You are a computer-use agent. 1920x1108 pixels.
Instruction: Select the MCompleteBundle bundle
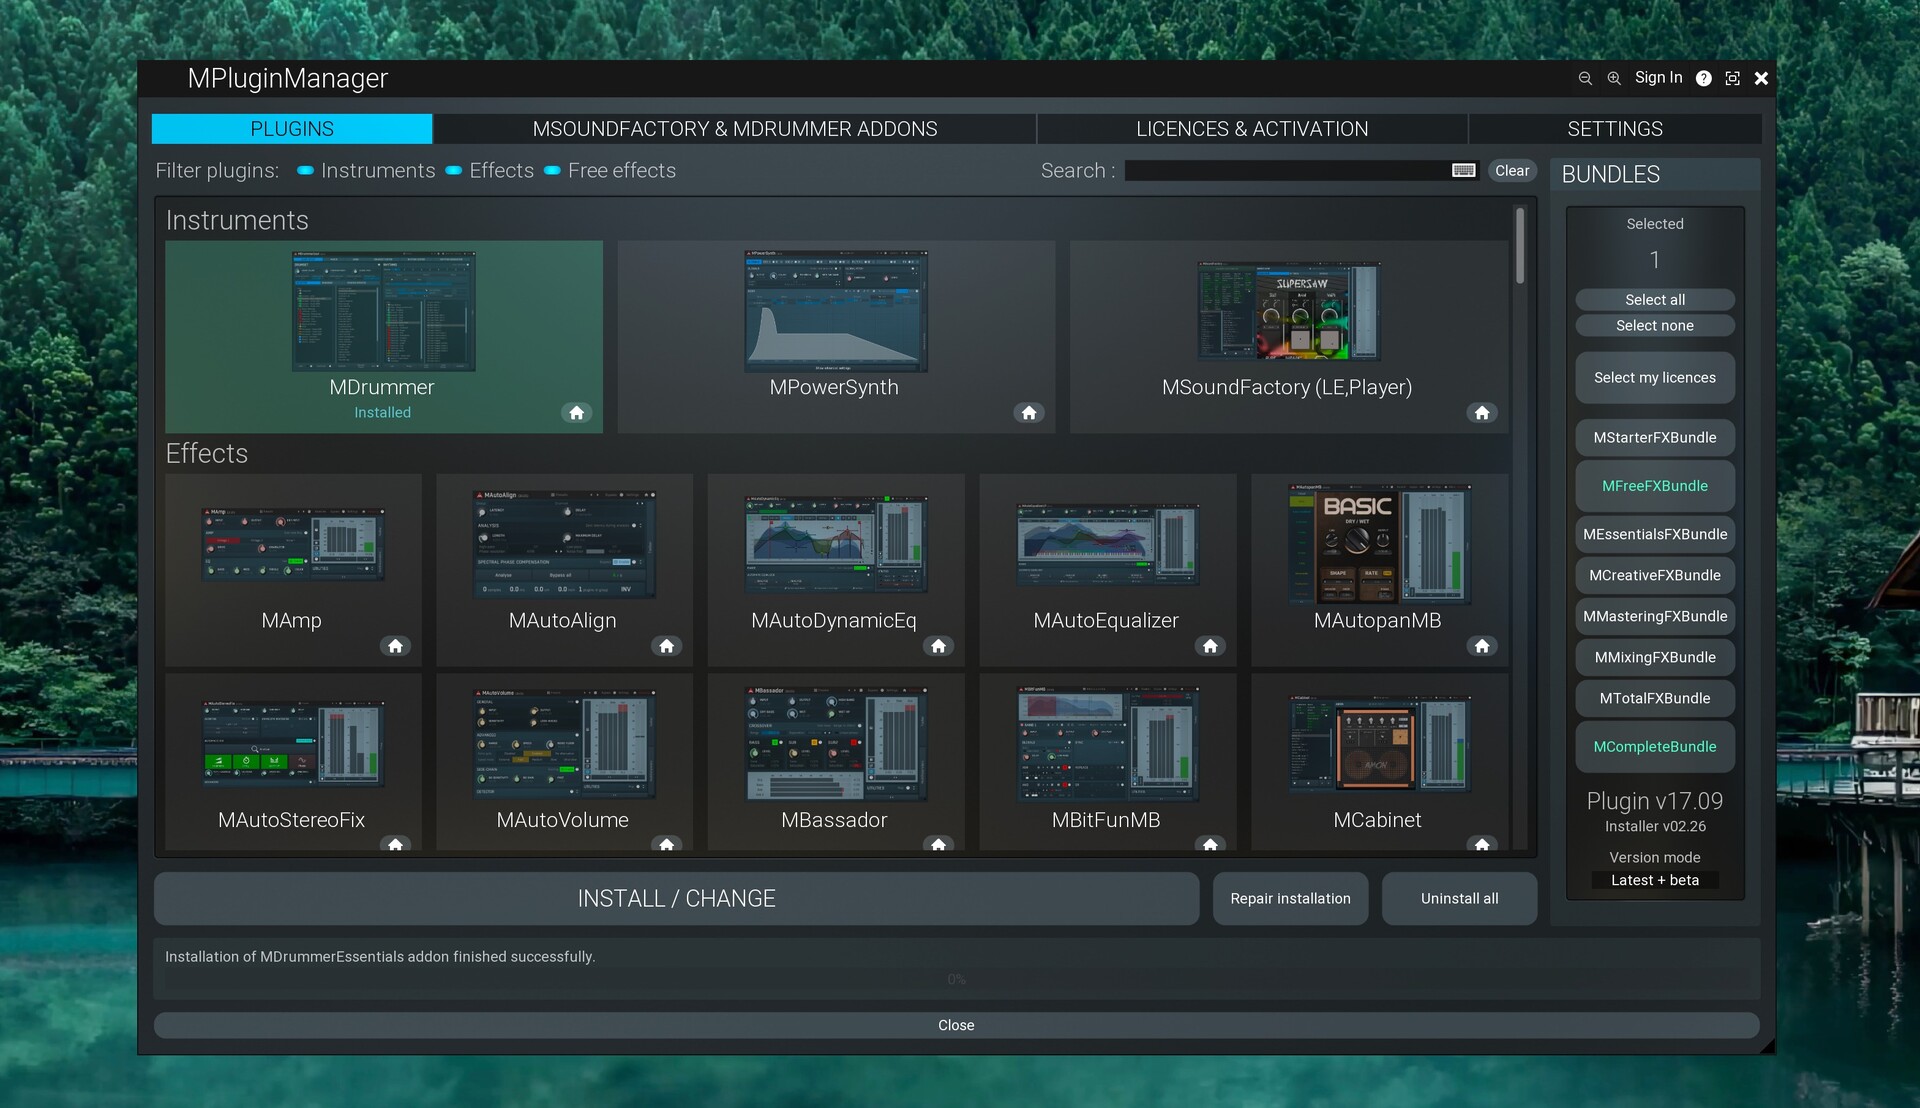pos(1655,747)
